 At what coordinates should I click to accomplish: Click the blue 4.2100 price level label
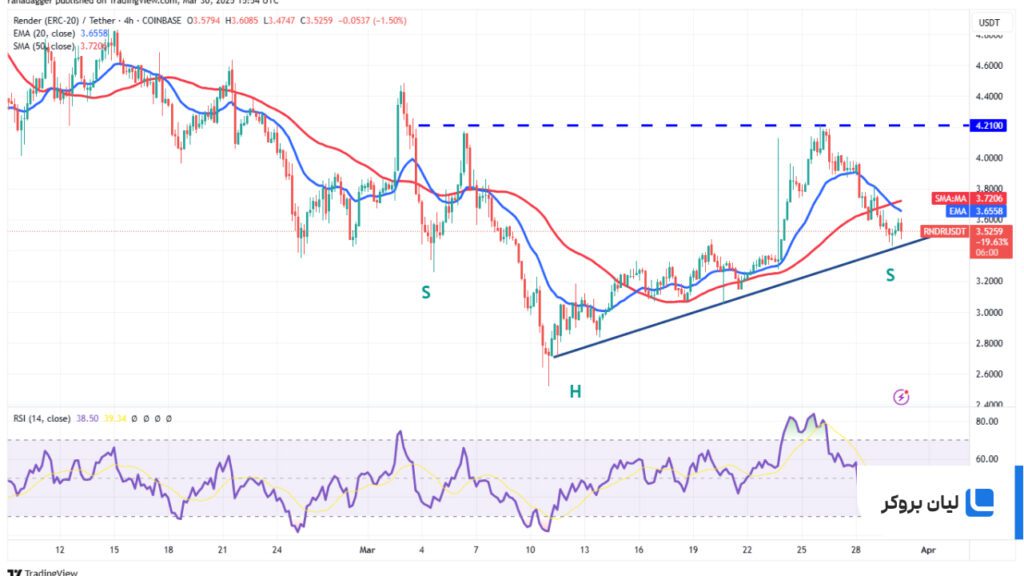click(988, 125)
